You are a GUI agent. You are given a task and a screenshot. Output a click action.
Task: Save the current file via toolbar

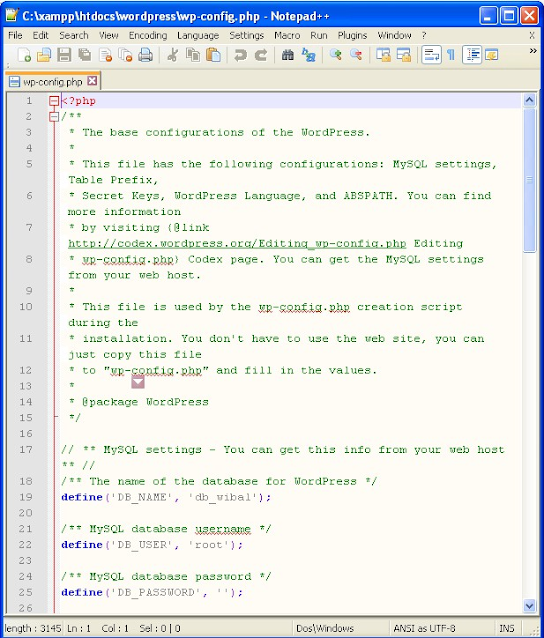[x=64, y=55]
